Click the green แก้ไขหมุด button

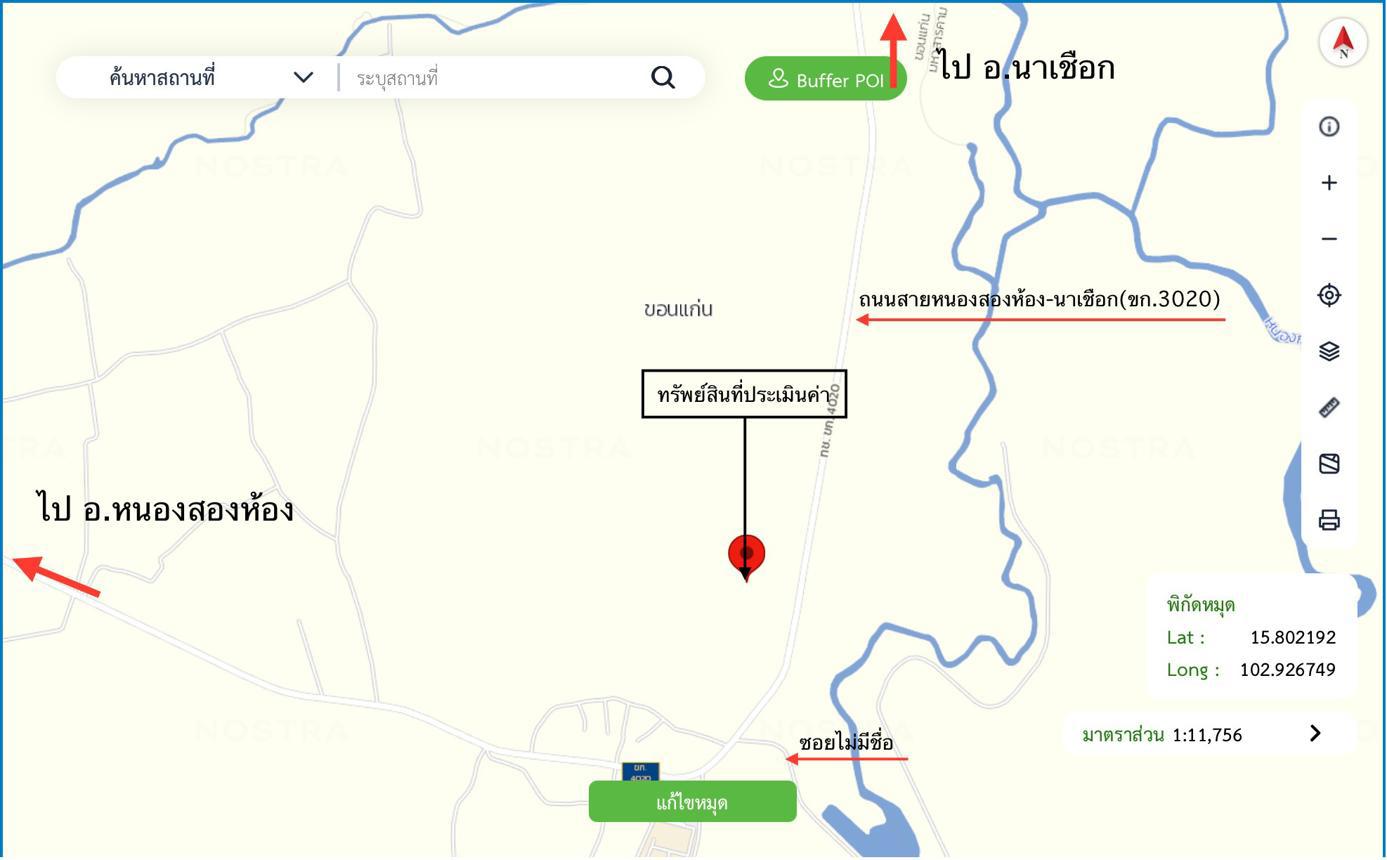point(692,802)
